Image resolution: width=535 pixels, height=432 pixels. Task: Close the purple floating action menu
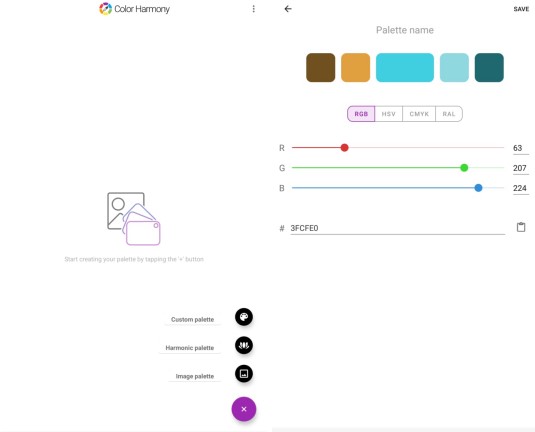point(244,409)
